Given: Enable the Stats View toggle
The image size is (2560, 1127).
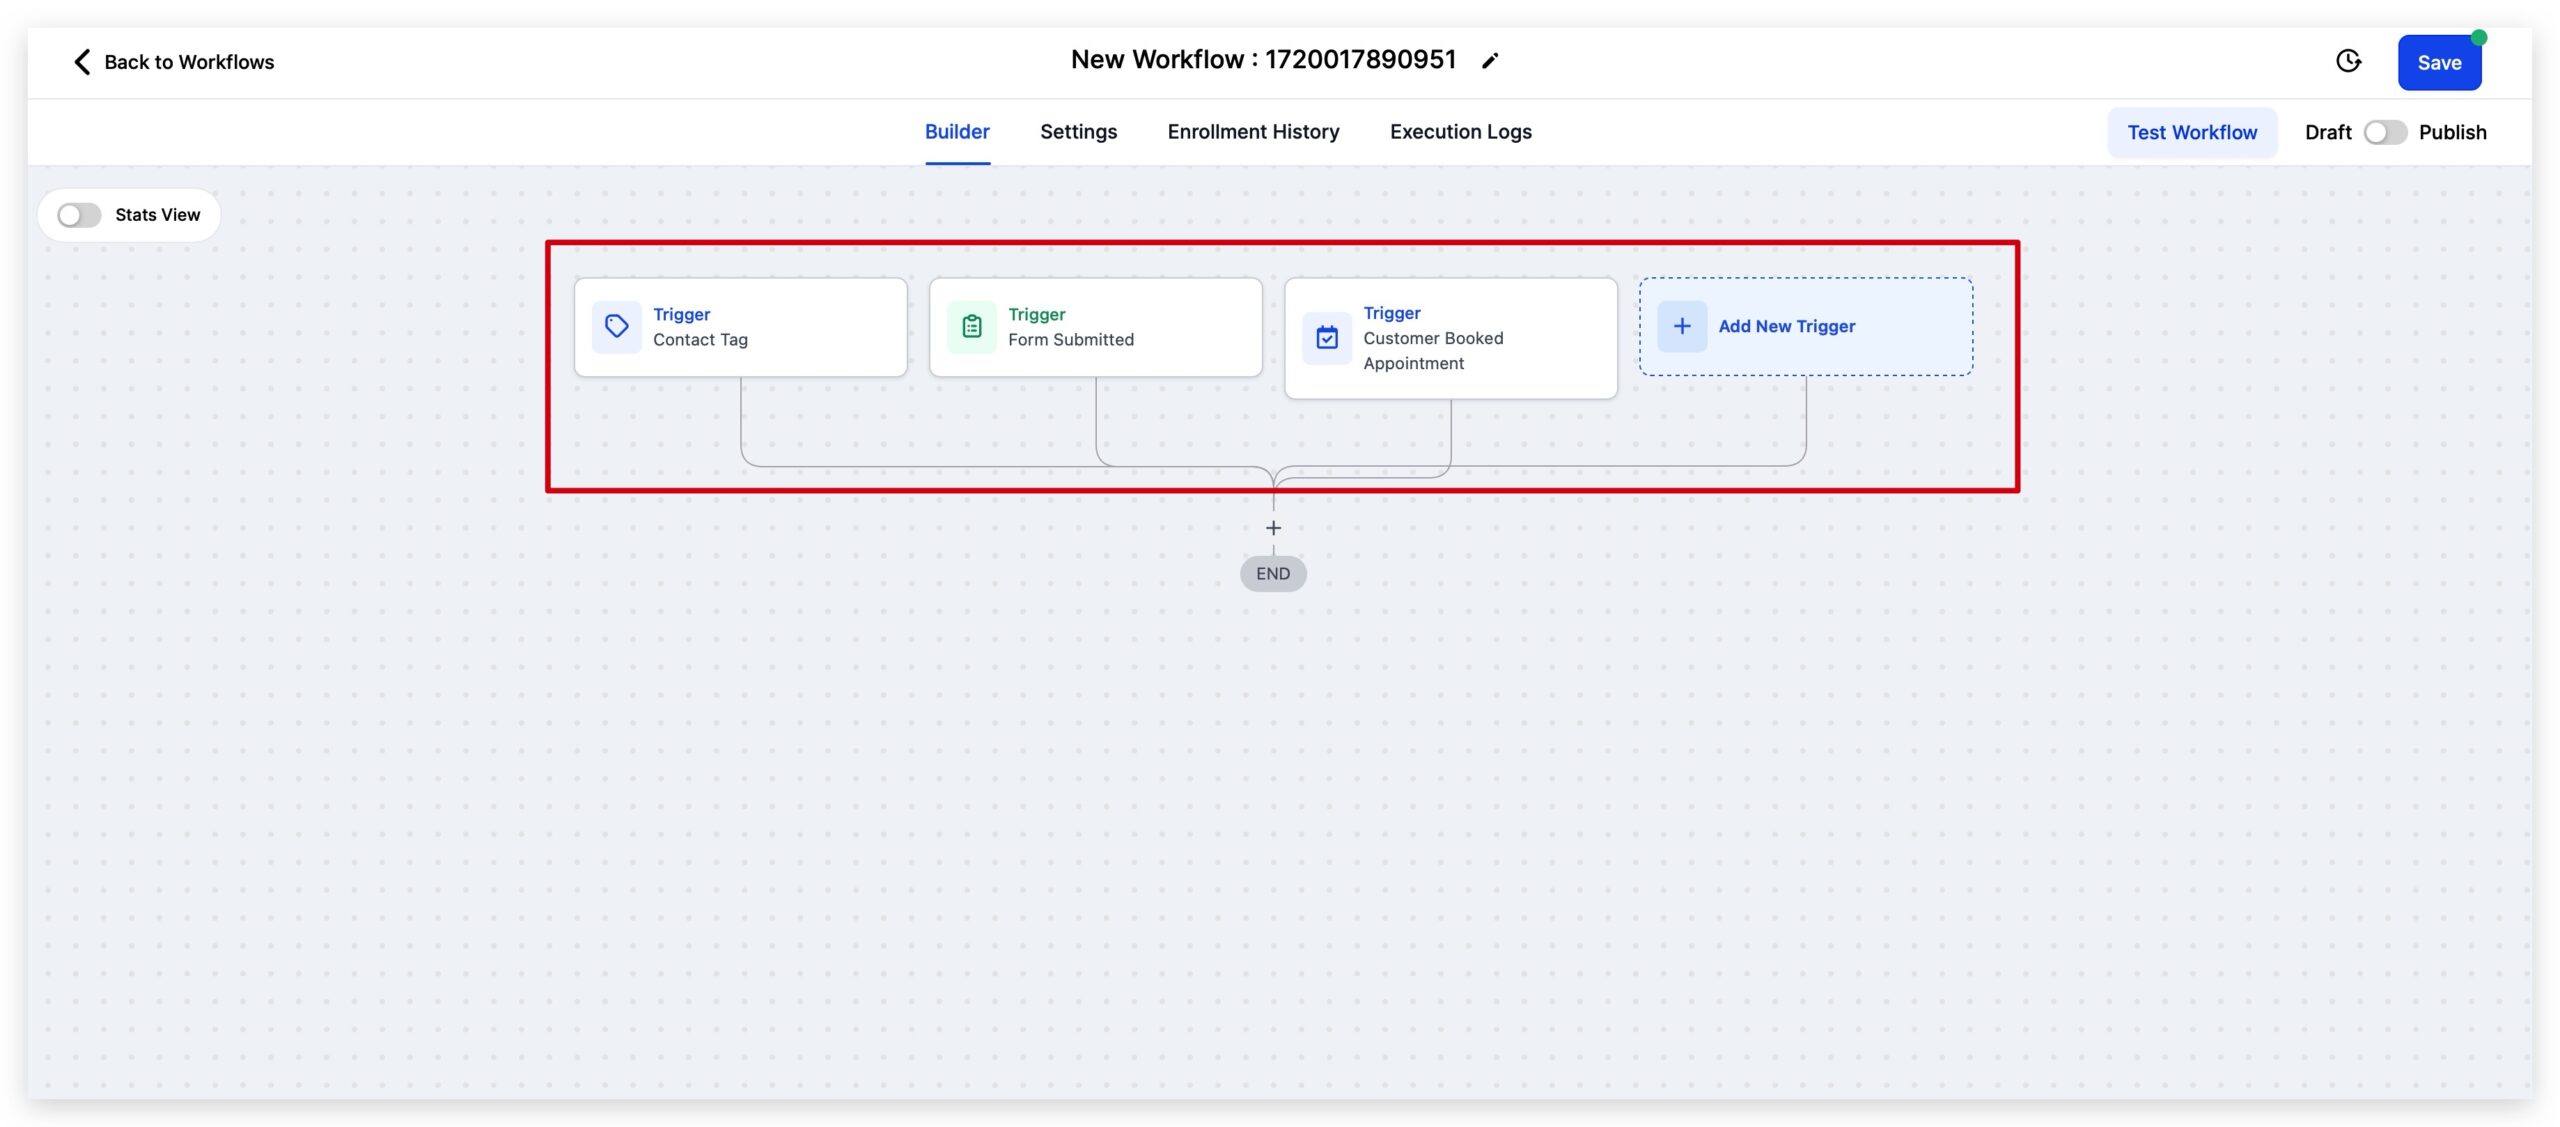Looking at the screenshot, I should pyautogui.click(x=79, y=214).
